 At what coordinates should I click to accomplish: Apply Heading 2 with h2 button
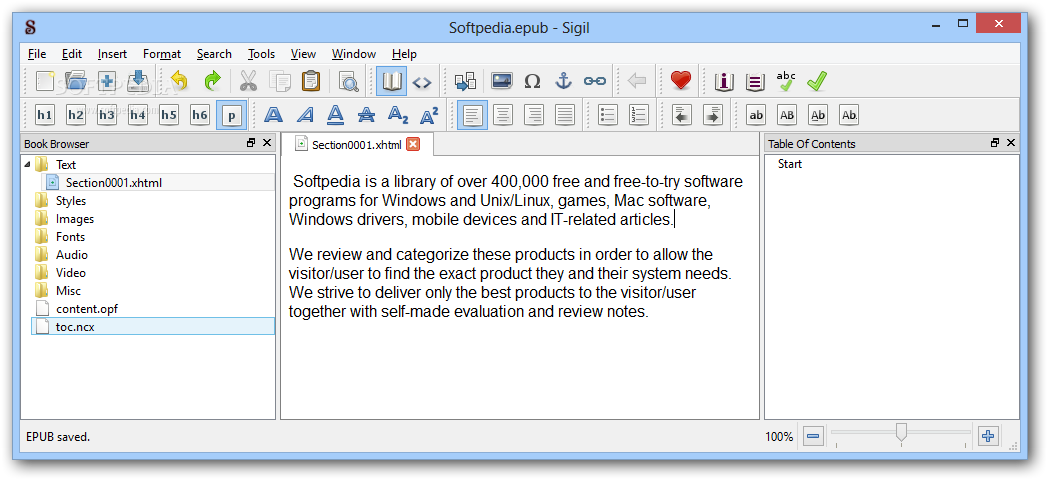point(76,115)
